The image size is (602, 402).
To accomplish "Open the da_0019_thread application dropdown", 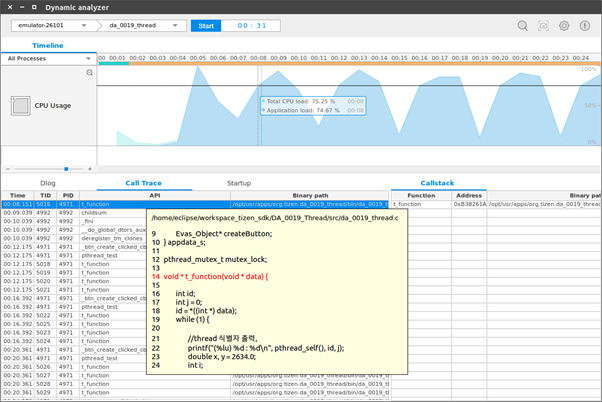I will click(x=141, y=26).
